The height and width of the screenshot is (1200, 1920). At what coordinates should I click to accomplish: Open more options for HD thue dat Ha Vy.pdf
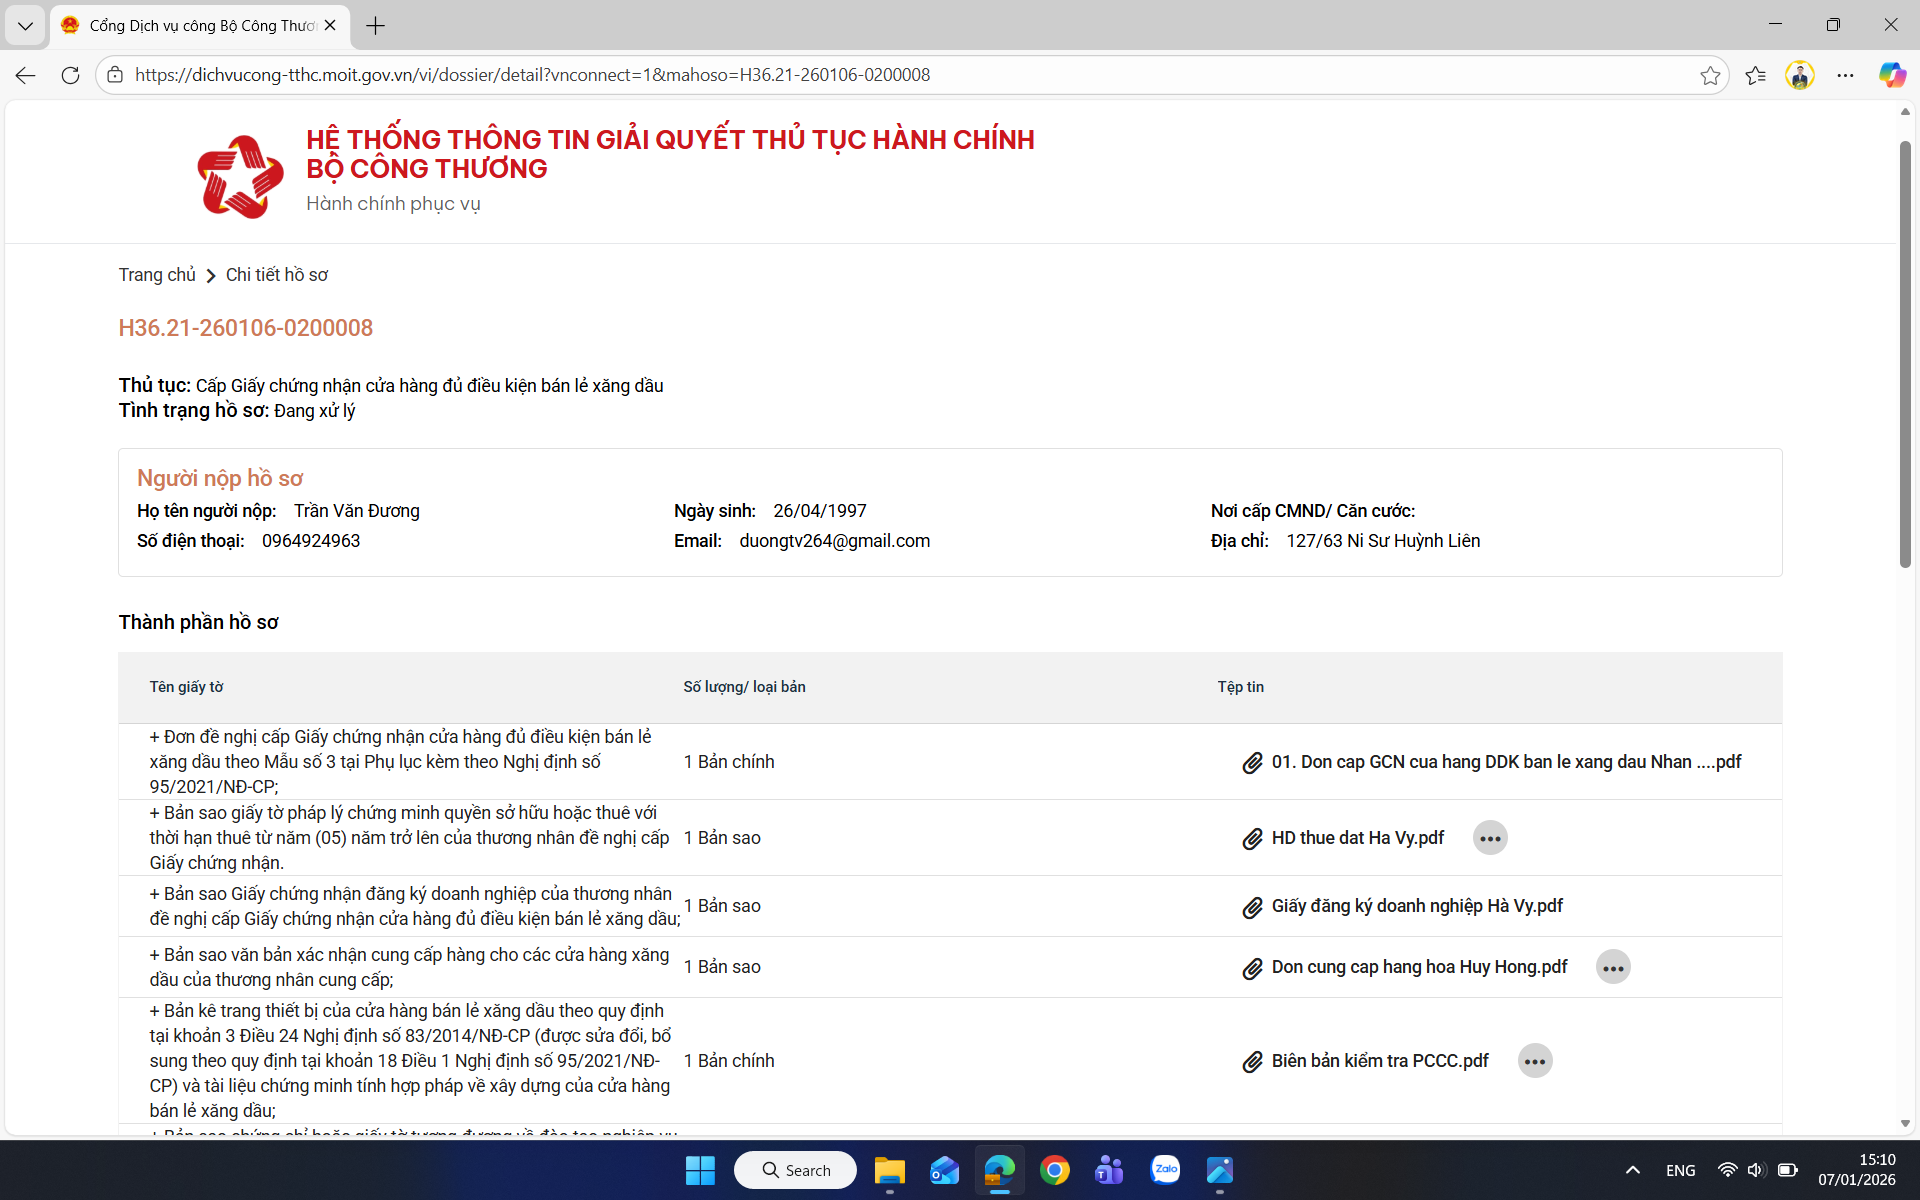[x=1490, y=838]
